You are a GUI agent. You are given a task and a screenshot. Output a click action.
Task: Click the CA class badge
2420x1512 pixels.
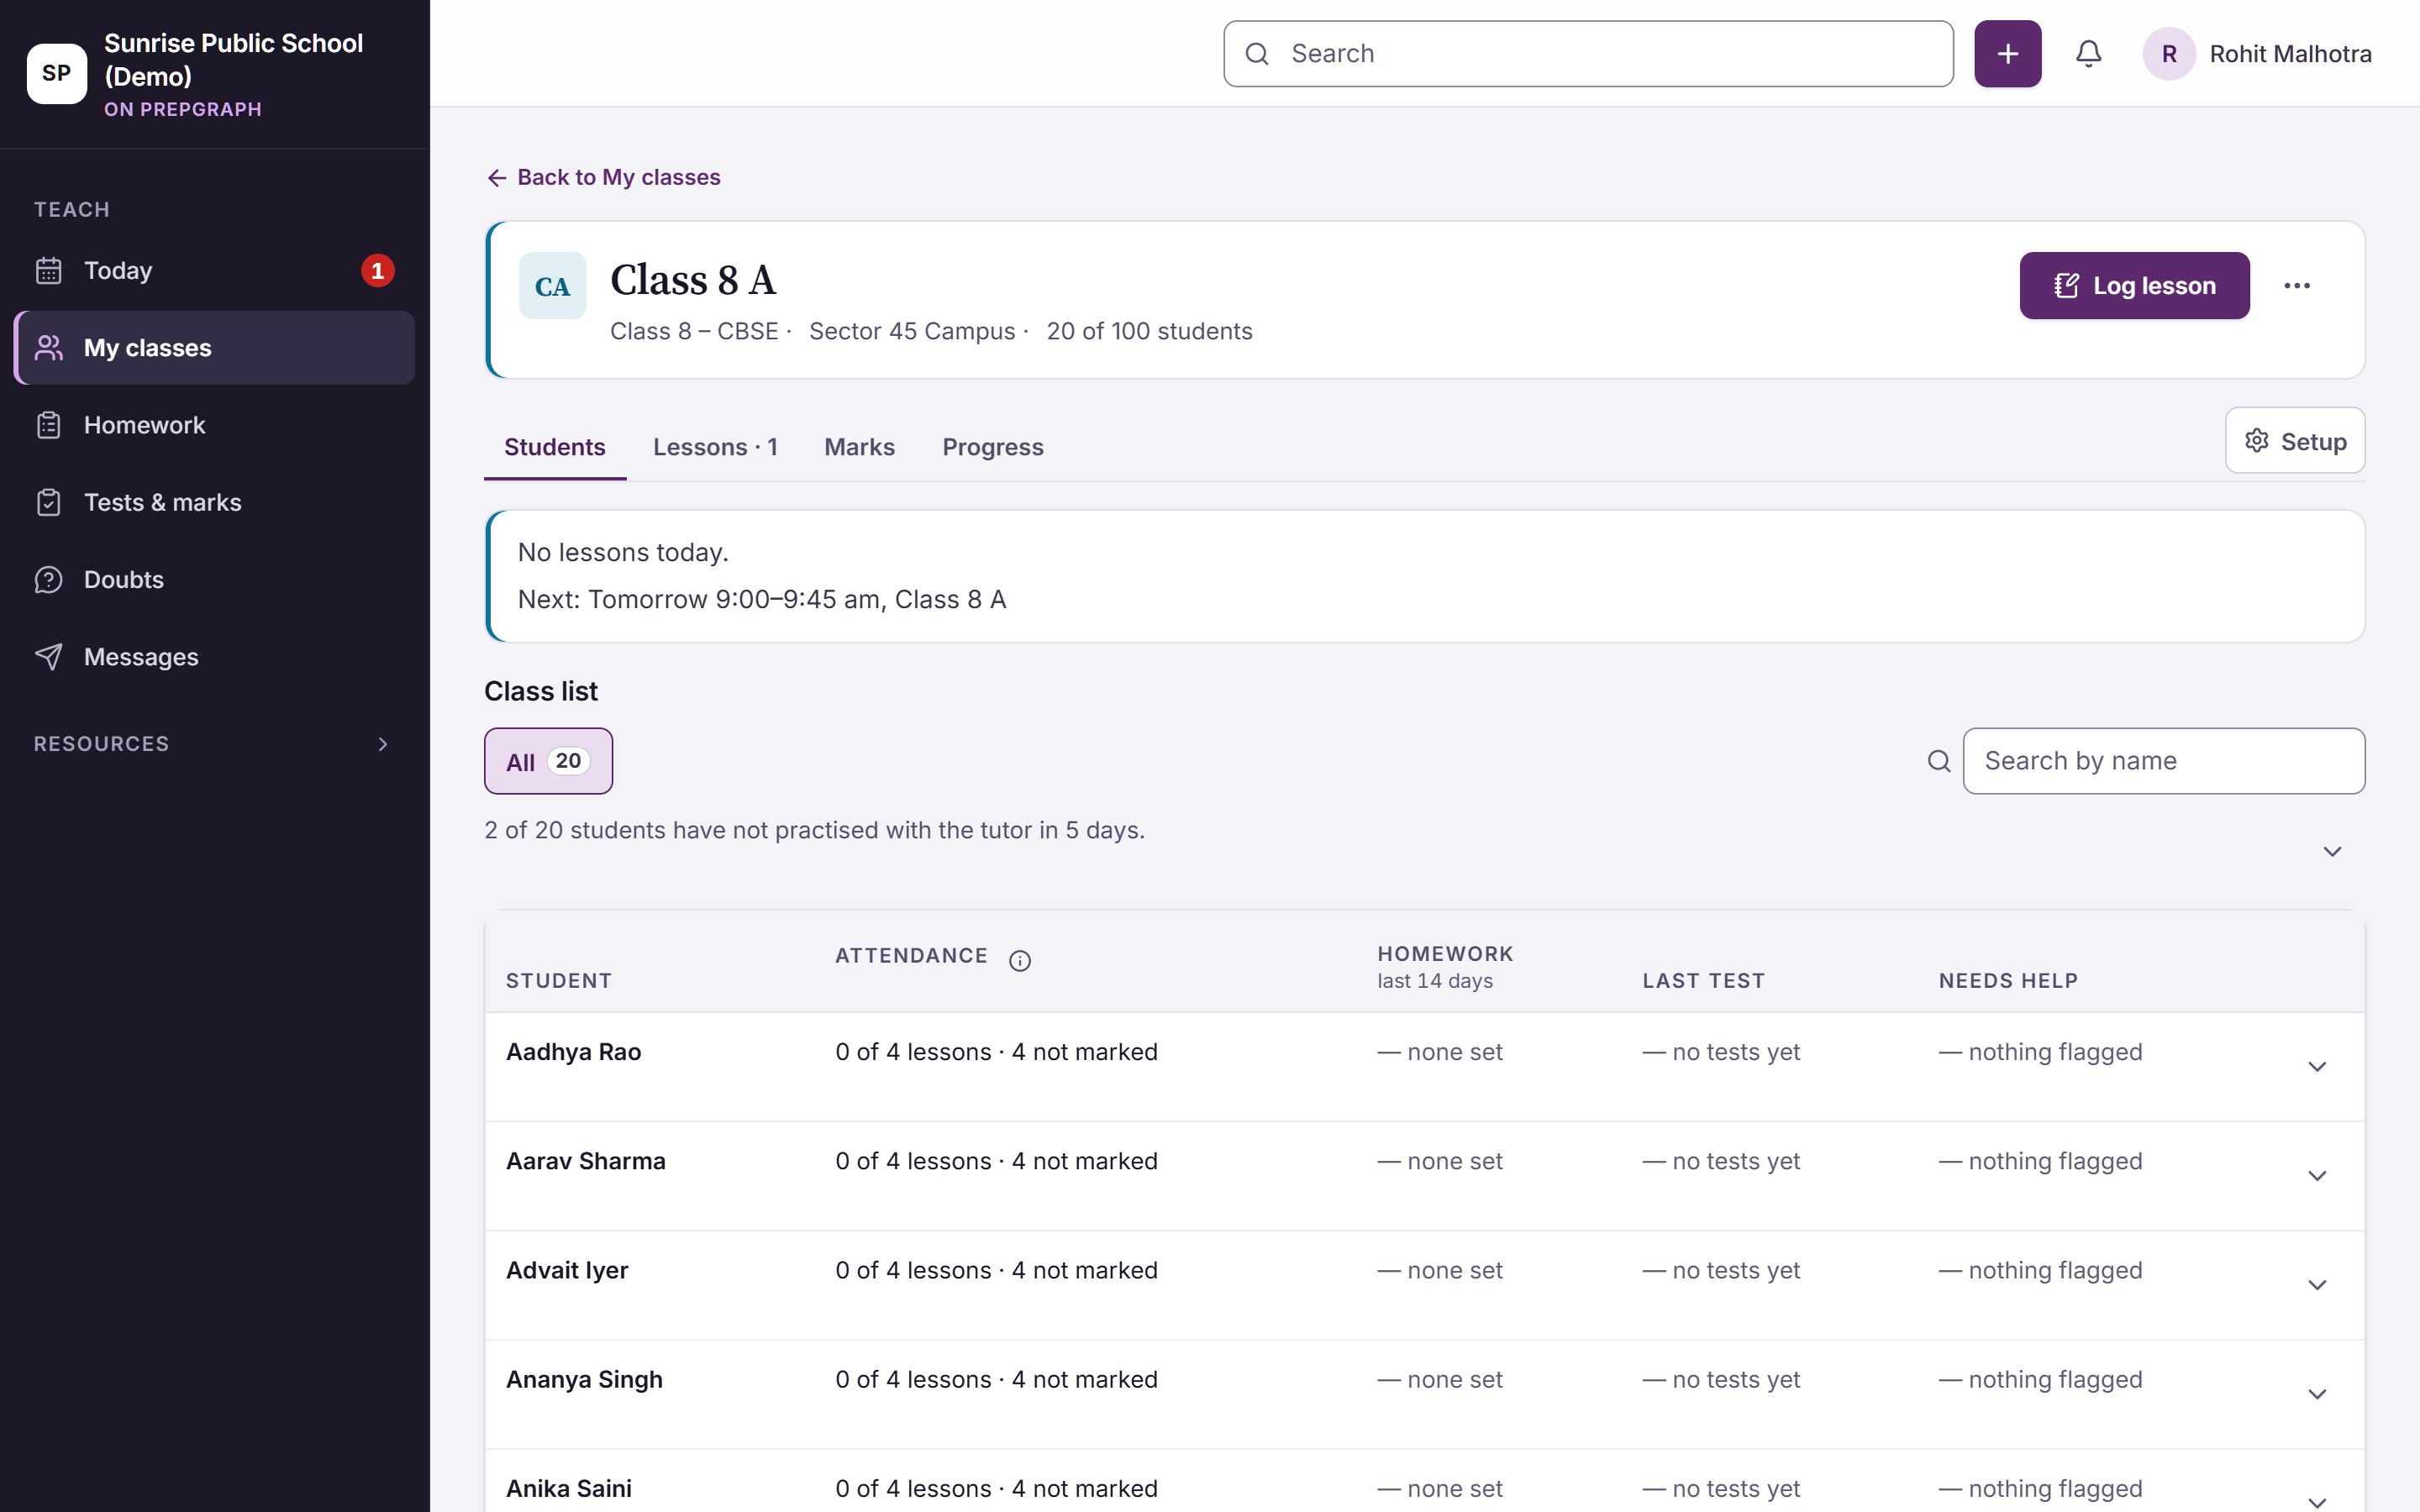pyautogui.click(x=552, y=286)
